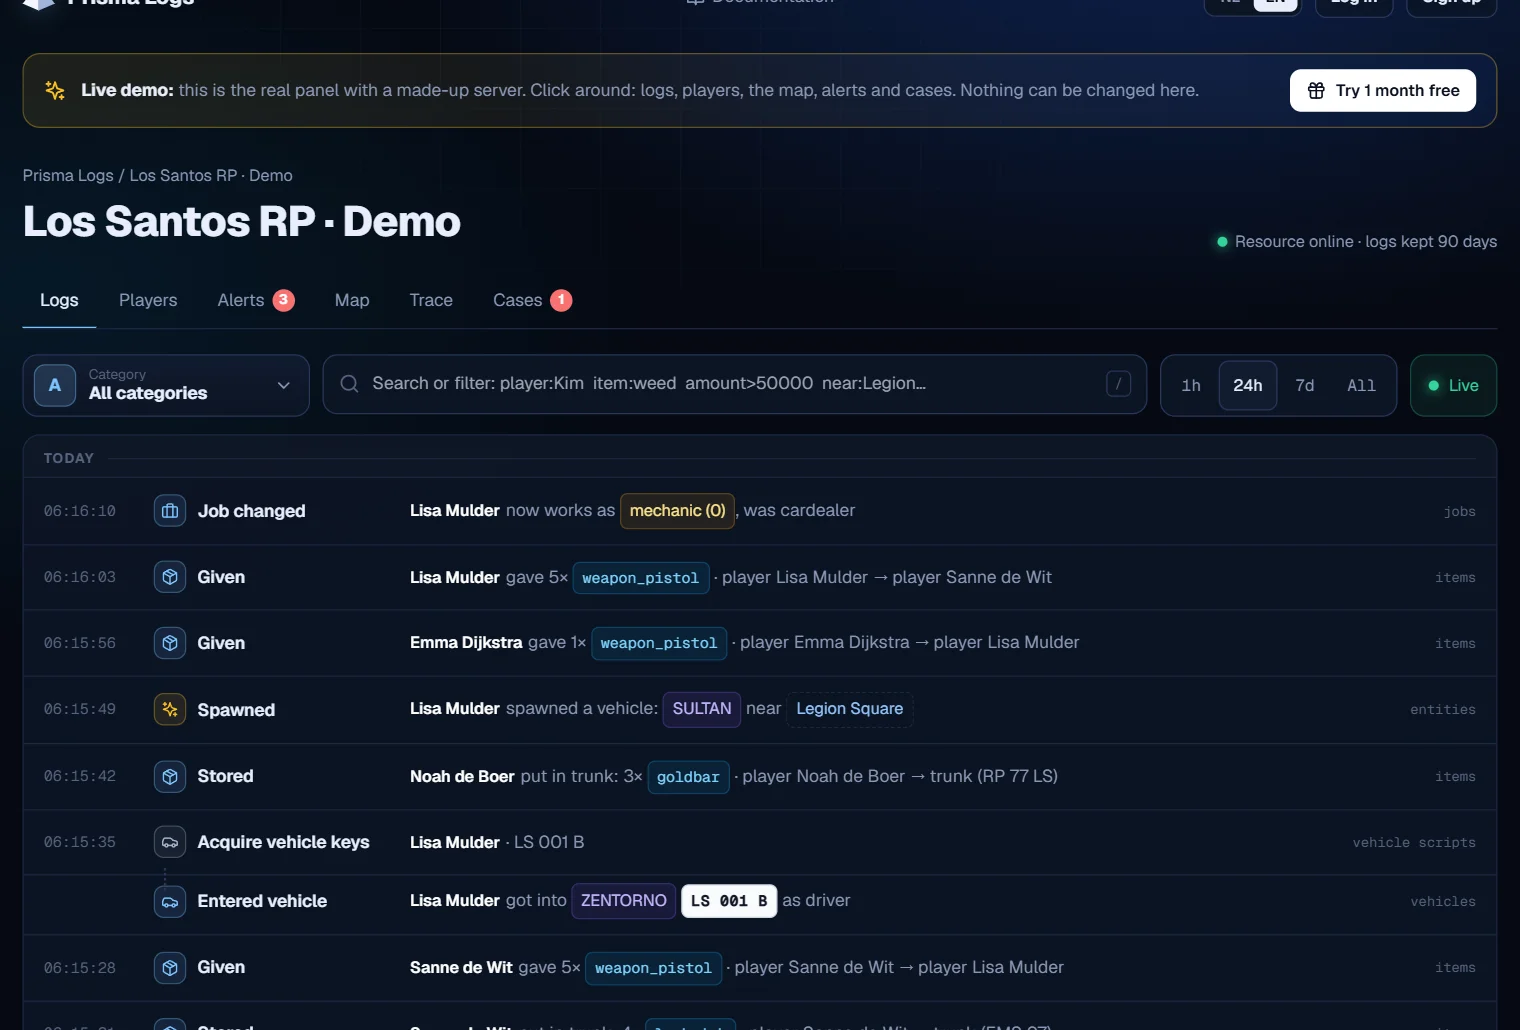This screenshot has width=1520, height=1030.
Task: Click the SULTAN vehicle tag
Action: [702, 709]
